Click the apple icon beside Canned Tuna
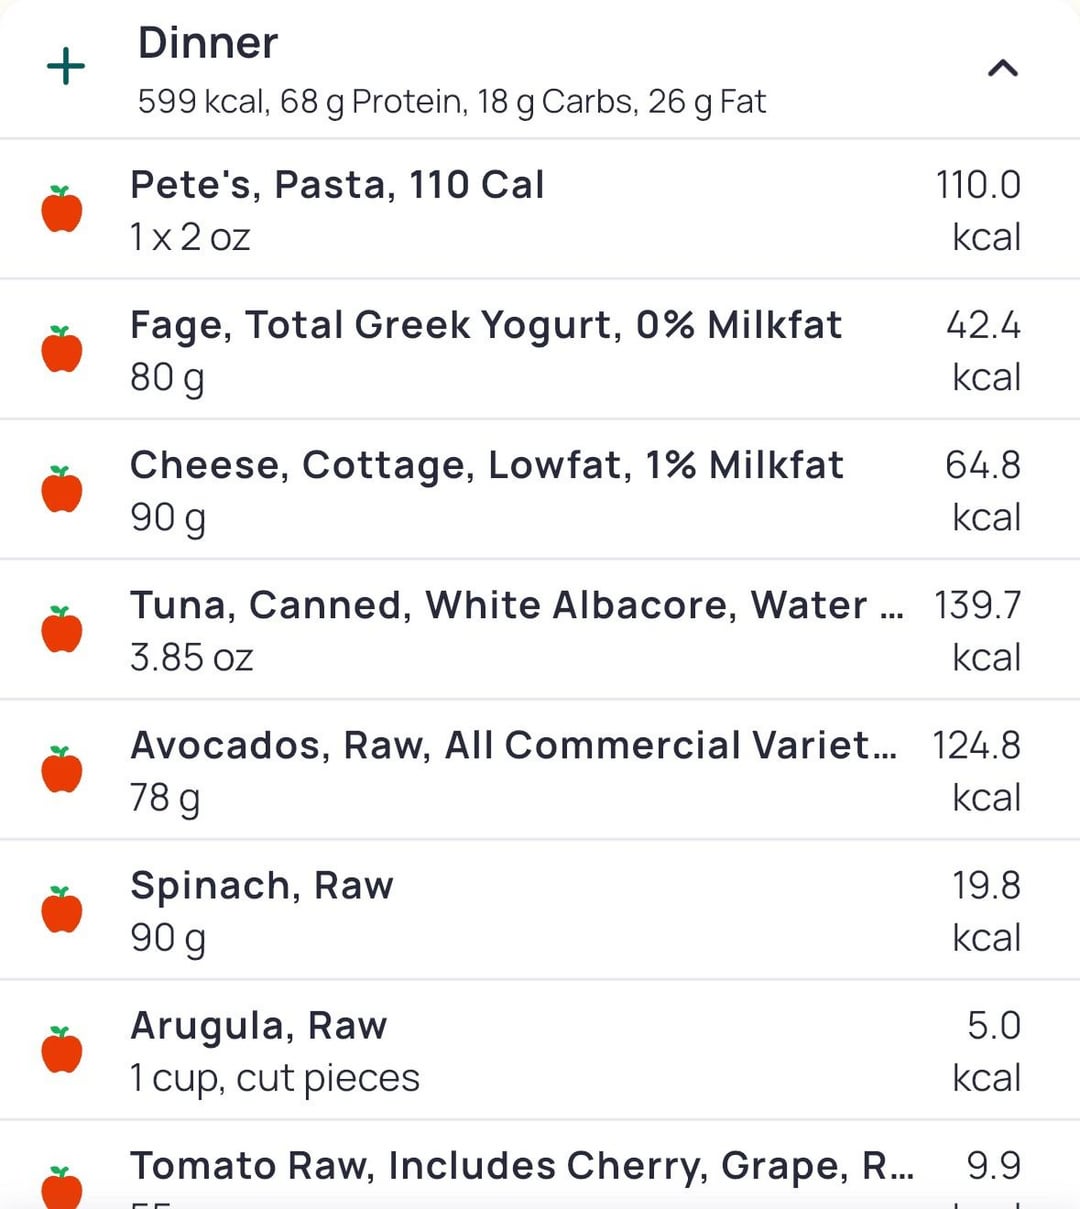This screenshot has height=1209, width=1080. point(62,629)
